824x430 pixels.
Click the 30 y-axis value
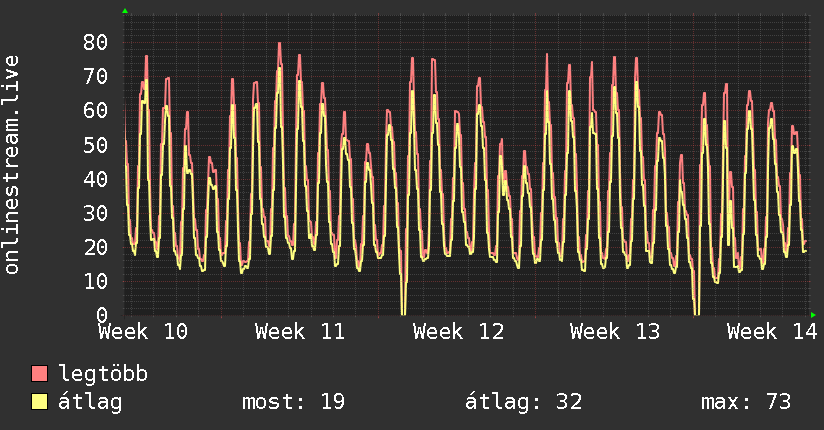click(x=95, y=213)
